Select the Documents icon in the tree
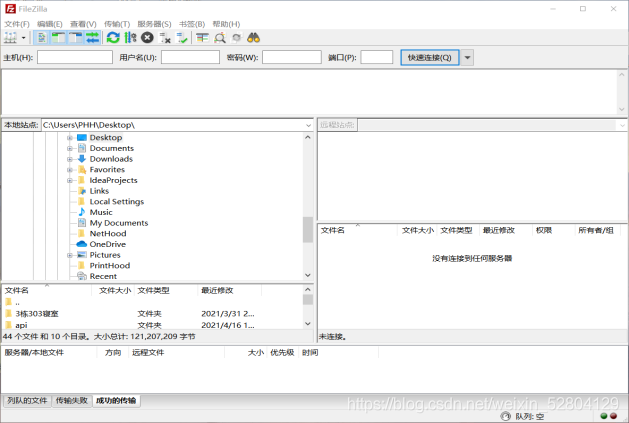The width and height of the screenshot is (629, 423). pos(82,148)
